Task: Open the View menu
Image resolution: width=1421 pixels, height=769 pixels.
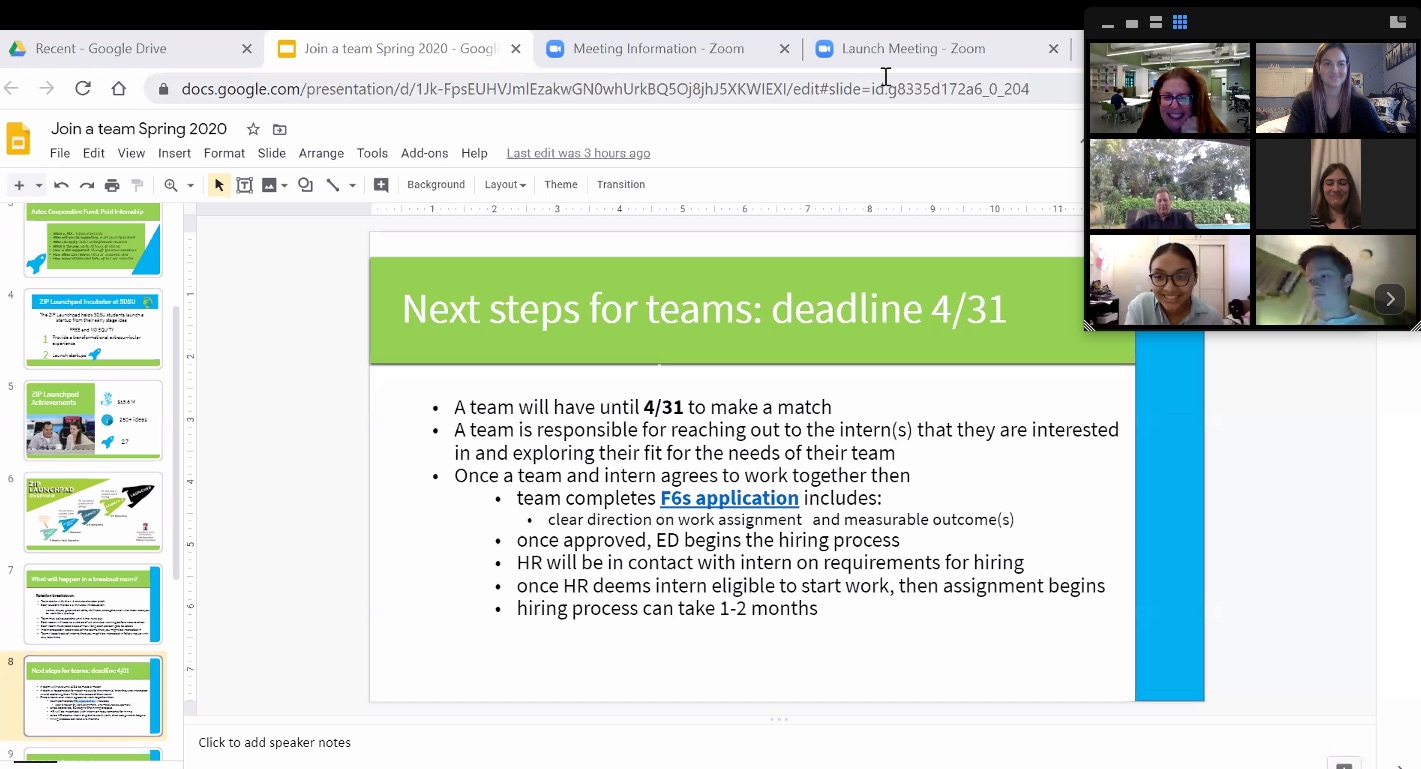Action: 131,153
